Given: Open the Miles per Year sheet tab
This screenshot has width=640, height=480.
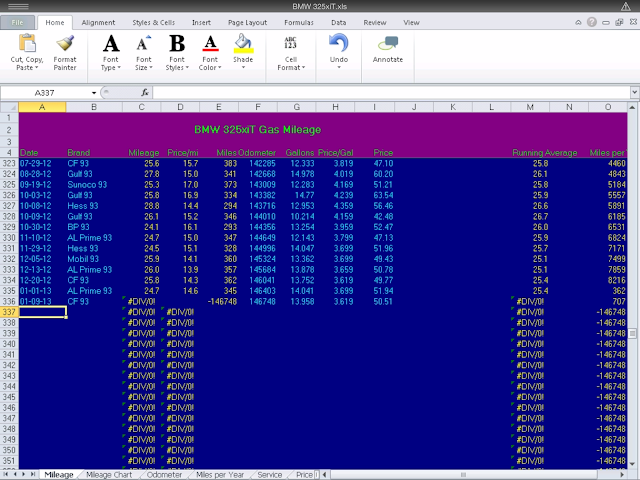Looking at the screenshot, I should [220, 475].
